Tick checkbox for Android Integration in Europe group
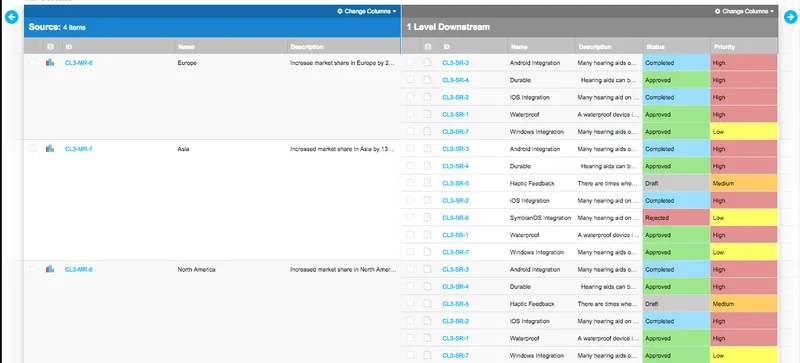 [x=410, y=62]
